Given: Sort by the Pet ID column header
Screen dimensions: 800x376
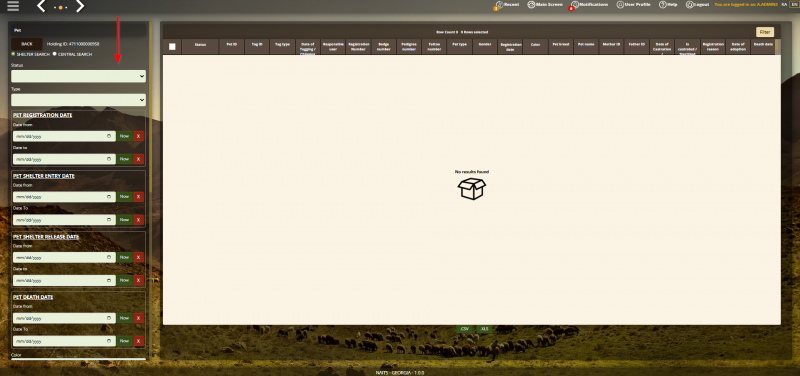Looking at the screenshot, I should pos(232,46).
